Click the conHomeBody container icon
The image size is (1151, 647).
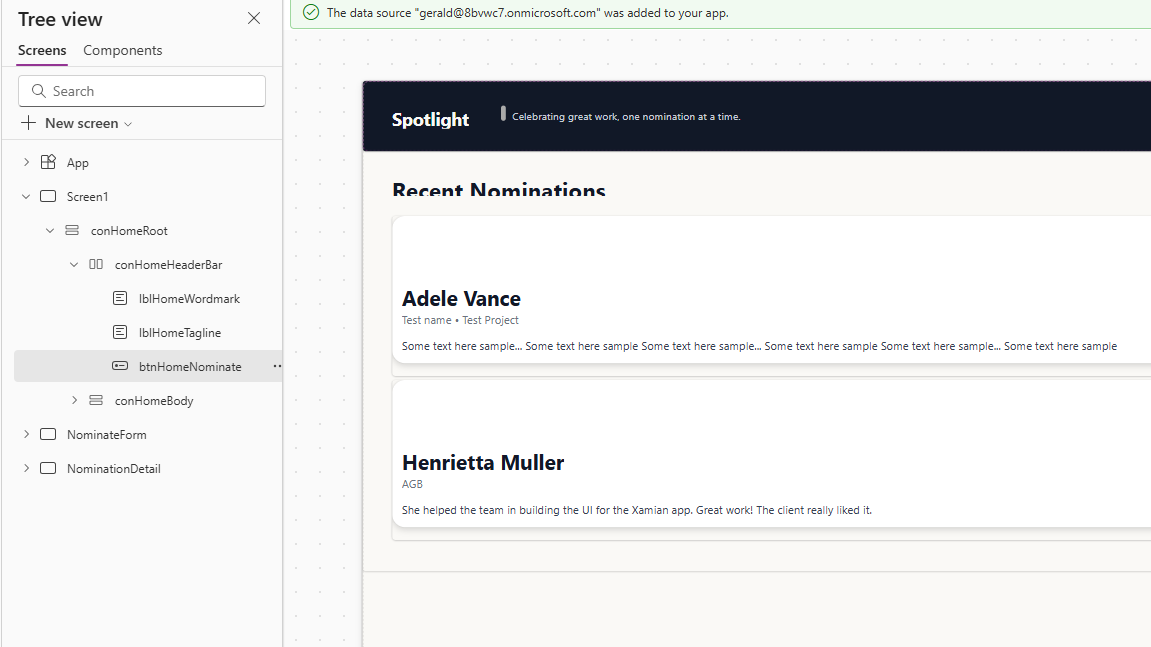point(96,400)
